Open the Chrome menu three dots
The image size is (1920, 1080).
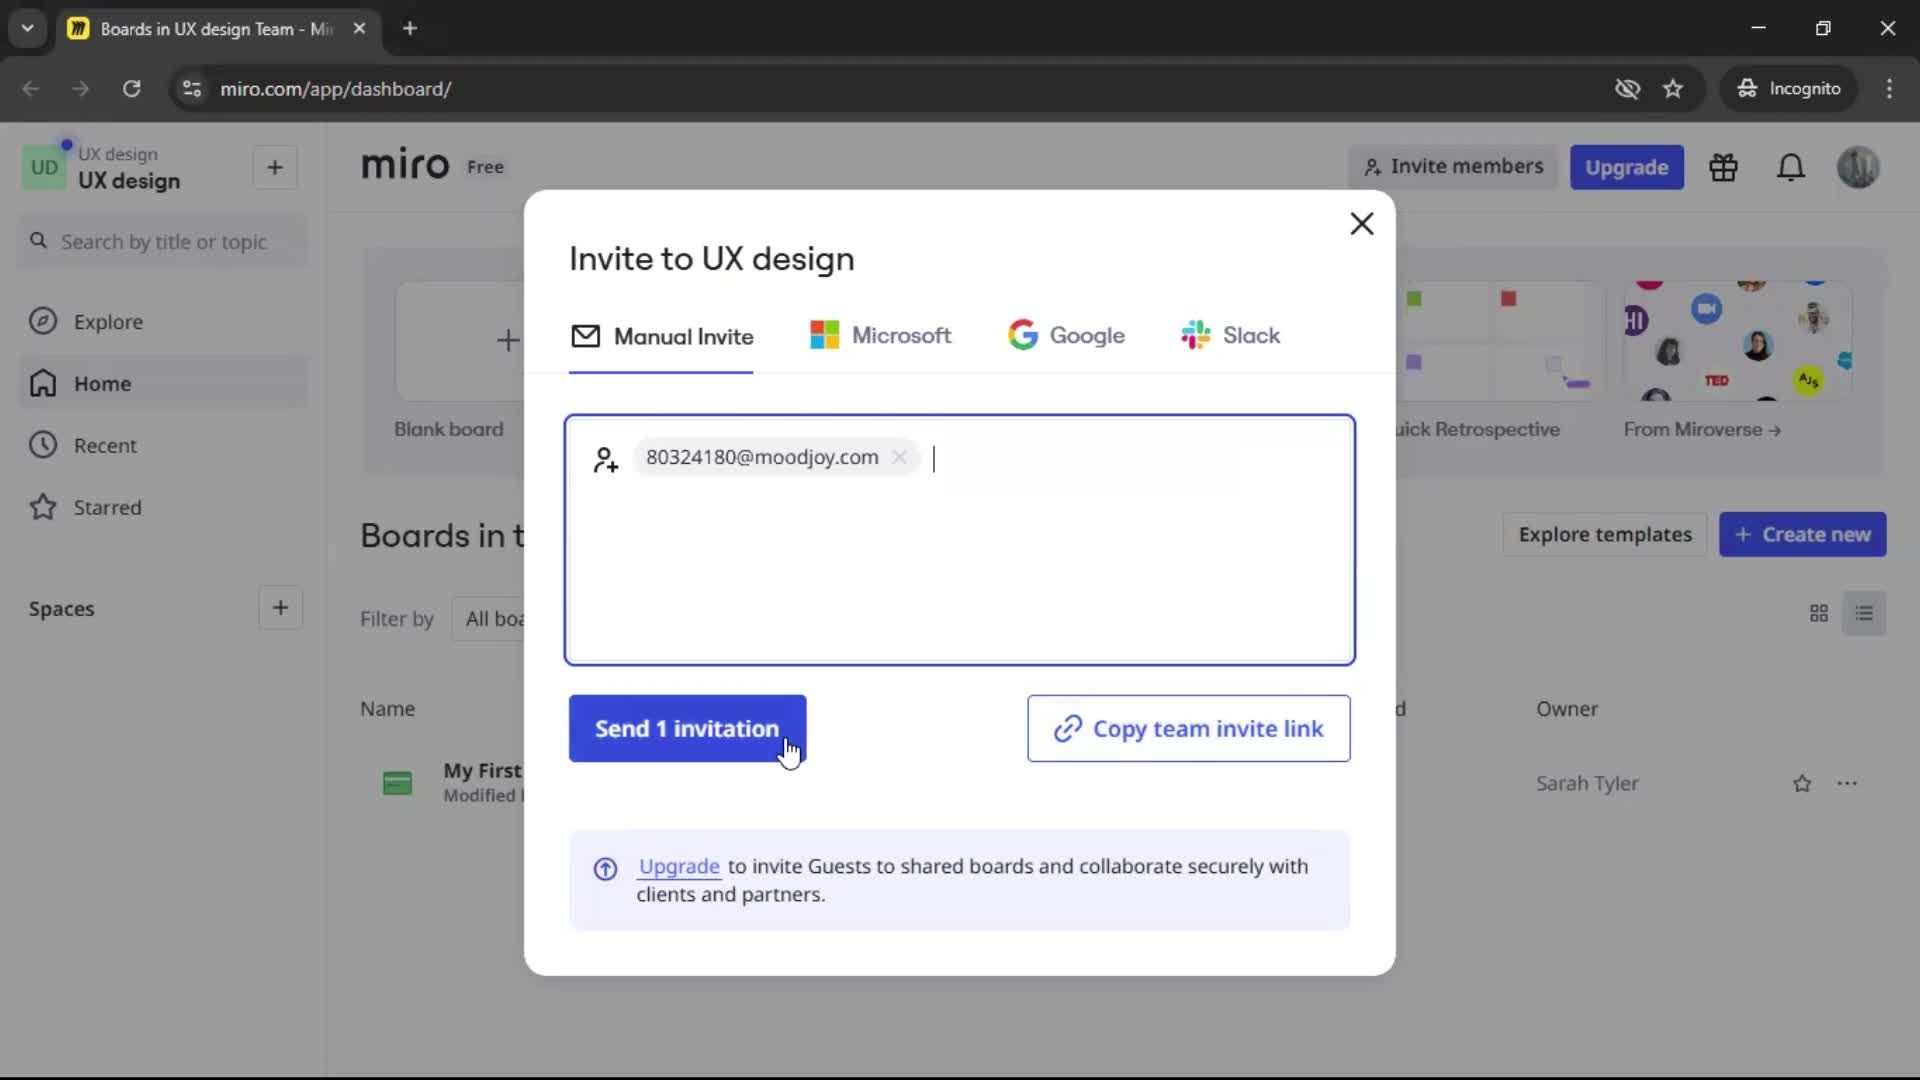(x=1889, y=89)
